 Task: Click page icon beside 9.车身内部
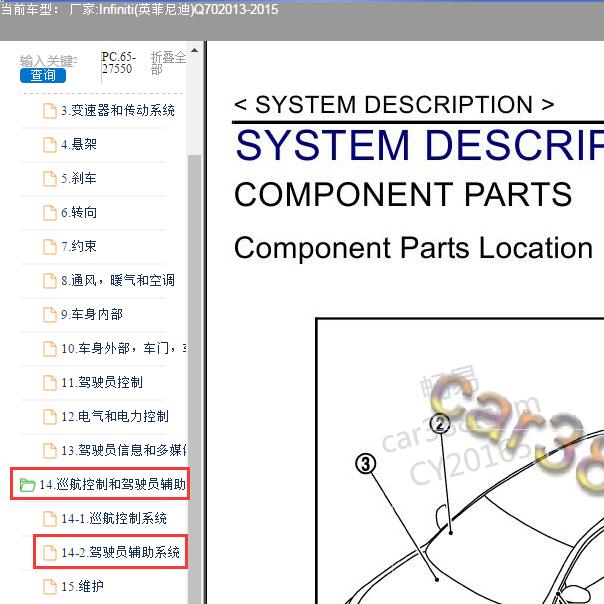tap(50, 314)
